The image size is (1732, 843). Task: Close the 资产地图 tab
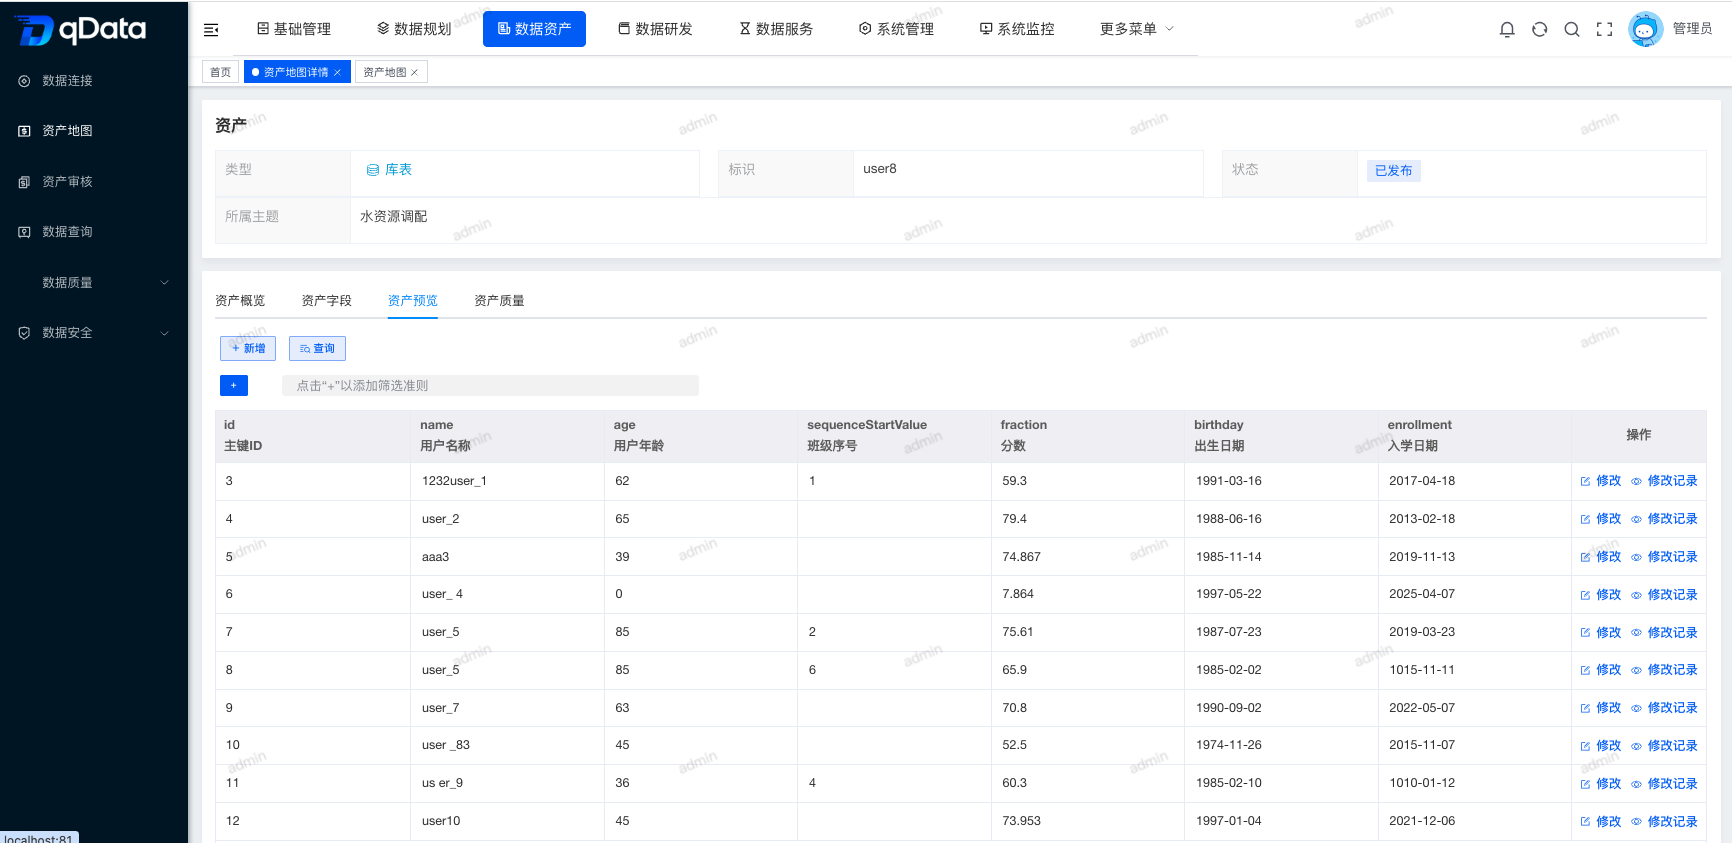pyautogui.click(x=414, y=72)
